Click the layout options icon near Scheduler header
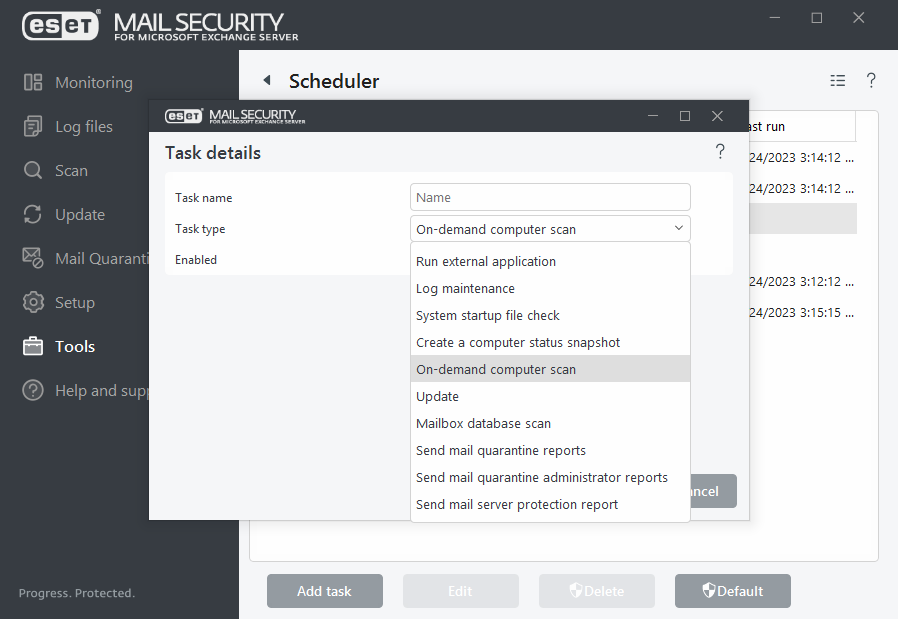 [837, 80]
